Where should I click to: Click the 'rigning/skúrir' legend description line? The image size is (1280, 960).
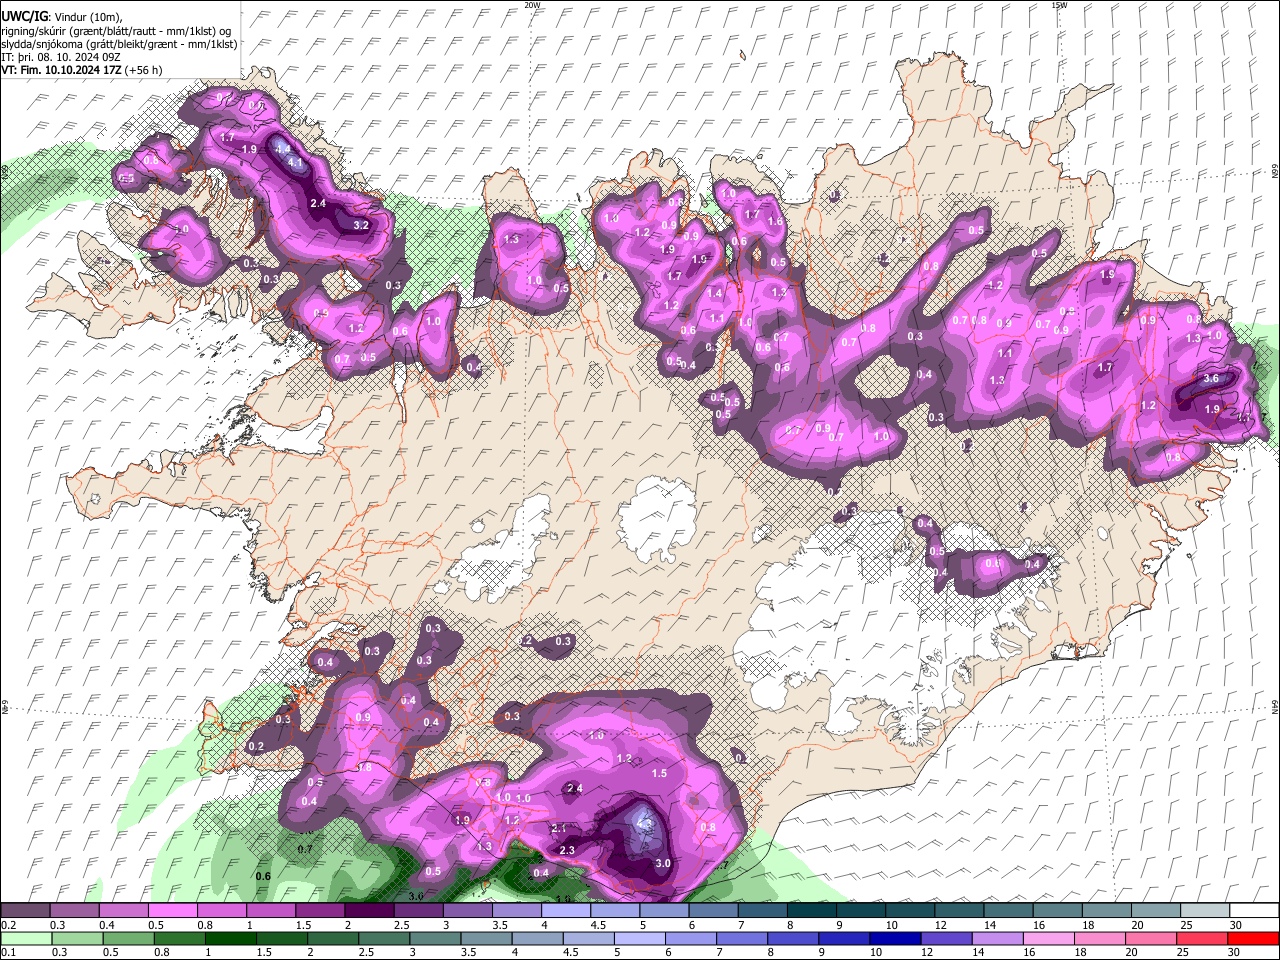116,31
